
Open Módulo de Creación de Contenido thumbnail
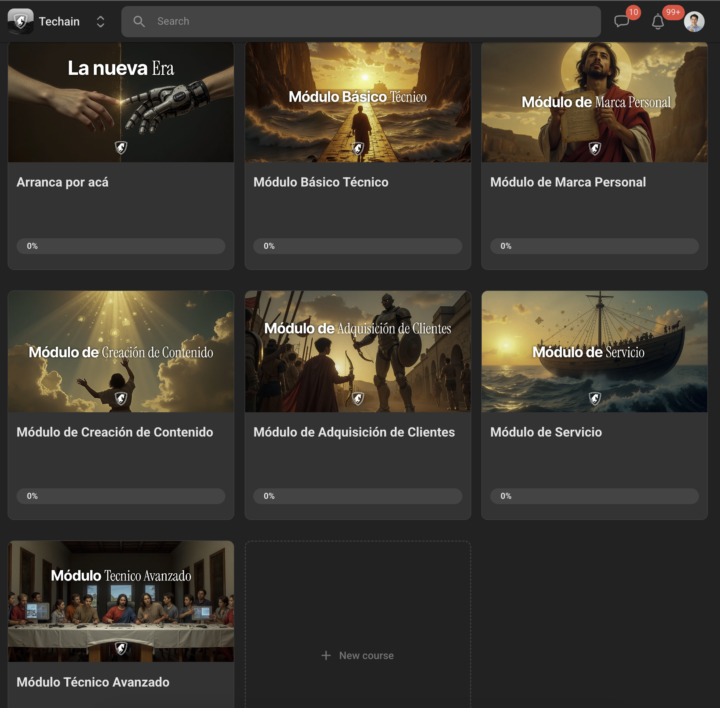[x=121, y=351]
